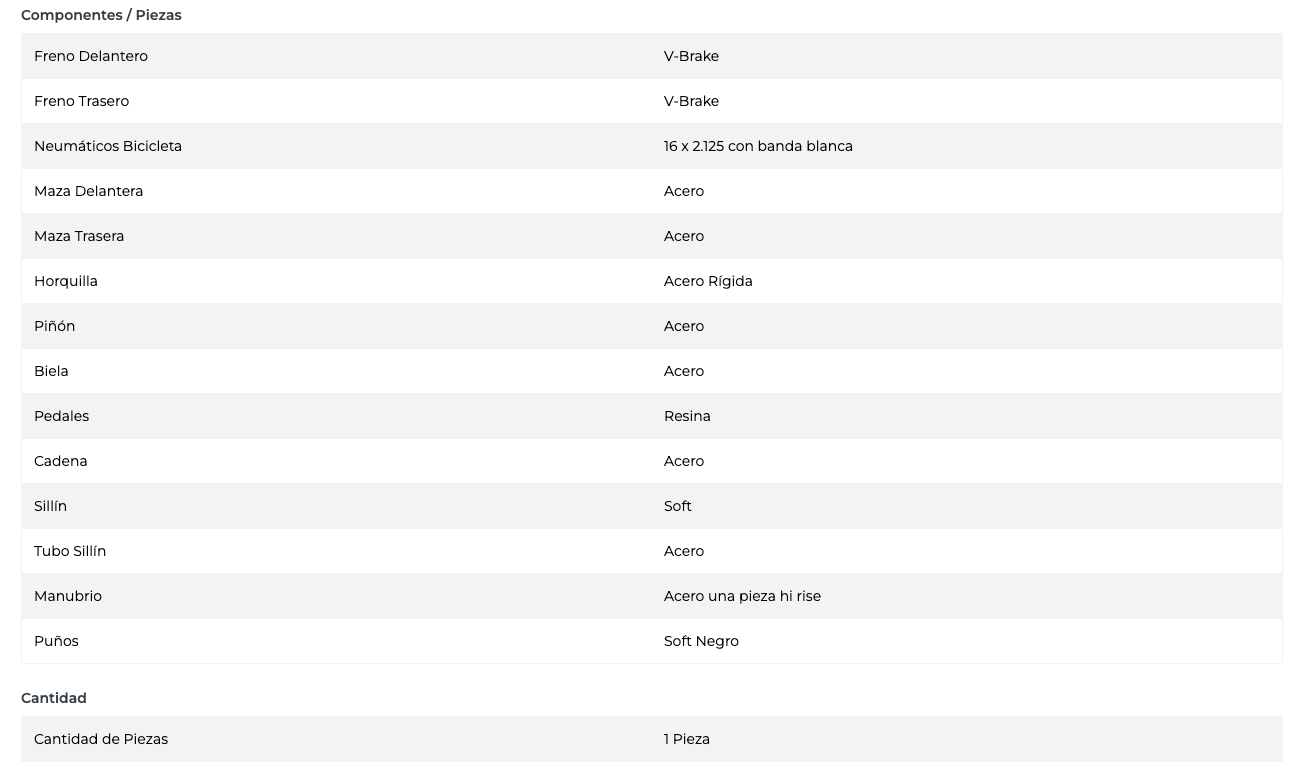Click the Maza Trasera label
Image resolution: width=1295 pixels, height=773 pixels.
click(x=79, y=236)
